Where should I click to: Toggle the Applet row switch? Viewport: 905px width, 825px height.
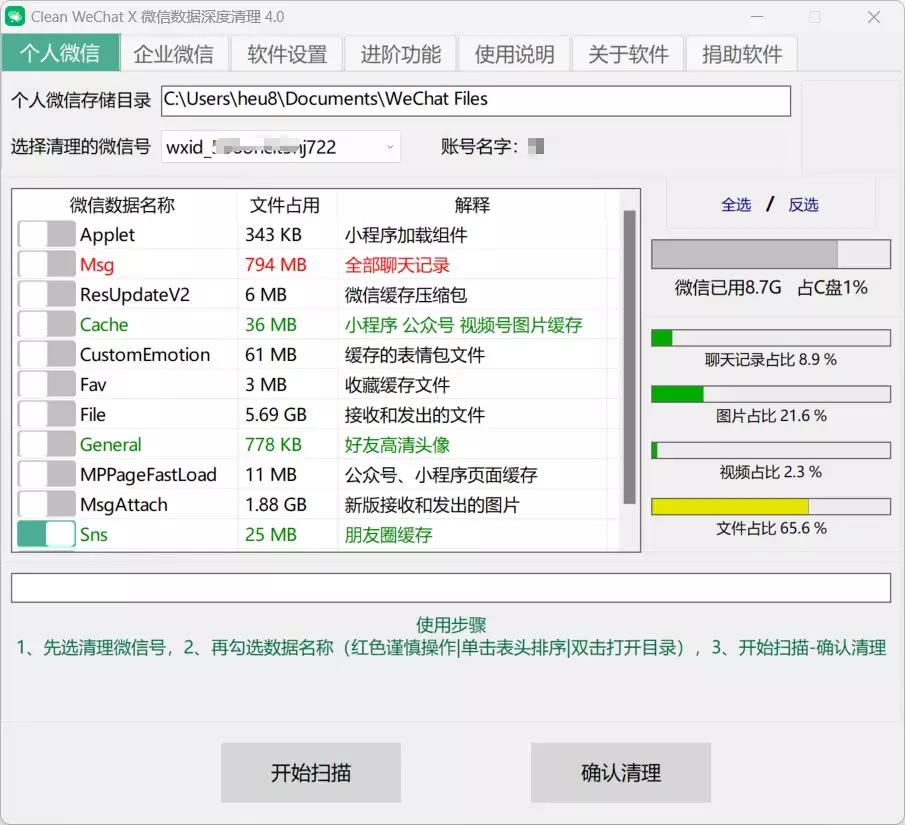click(x=46, y=234)
